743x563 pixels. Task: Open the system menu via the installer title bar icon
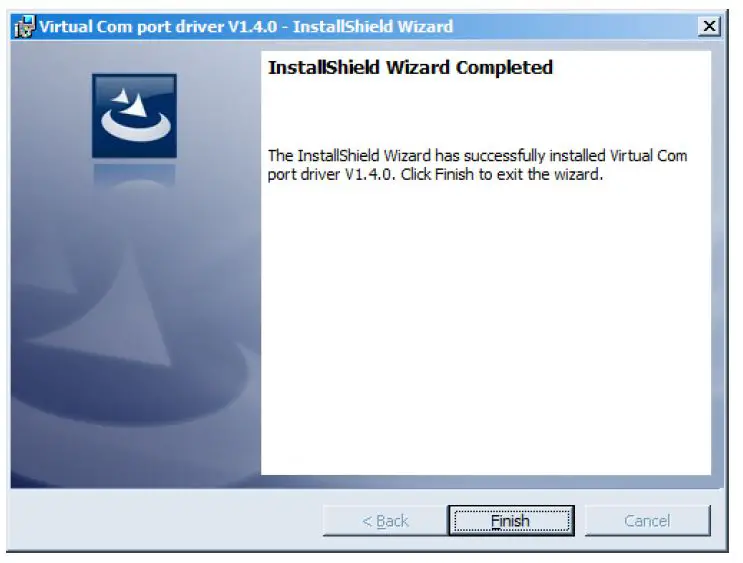coord(24,27)
